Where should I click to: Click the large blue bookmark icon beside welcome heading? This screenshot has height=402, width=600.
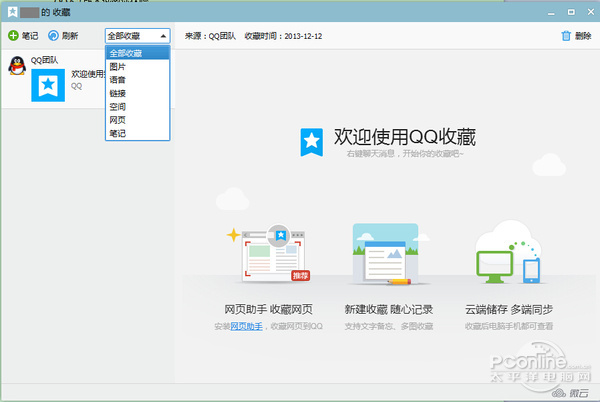[x=311, y=142]
